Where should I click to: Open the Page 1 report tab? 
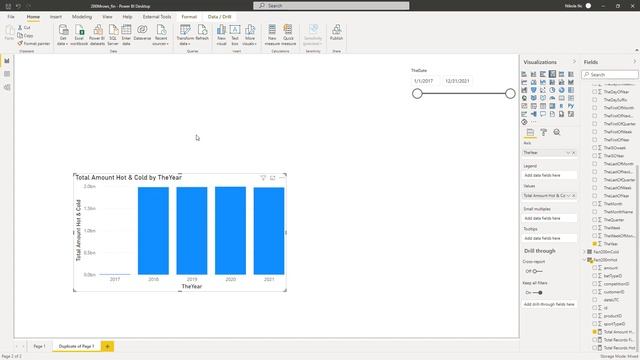pos(39,346)
